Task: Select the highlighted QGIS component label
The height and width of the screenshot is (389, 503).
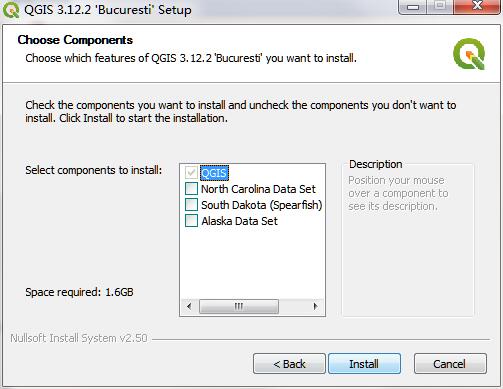Action: pos(214,173)
